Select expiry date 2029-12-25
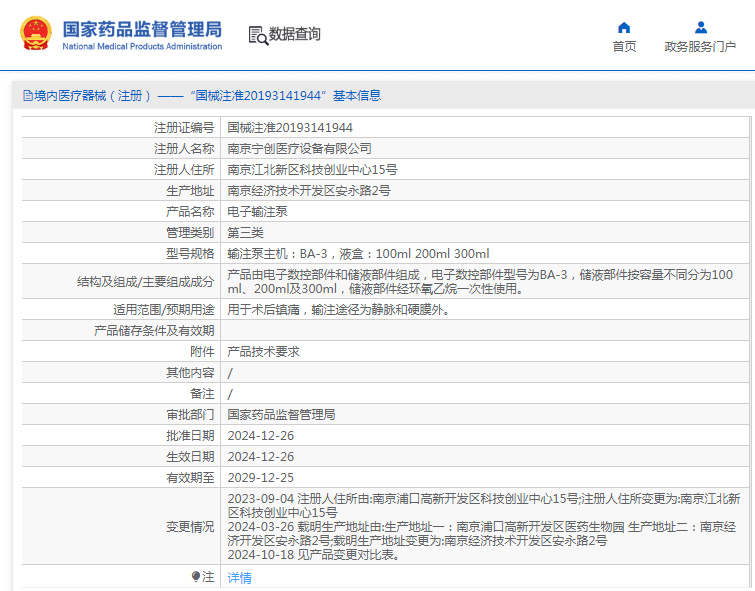The height and width of the screenshot is (591, 755). click(x=260, y=478)
